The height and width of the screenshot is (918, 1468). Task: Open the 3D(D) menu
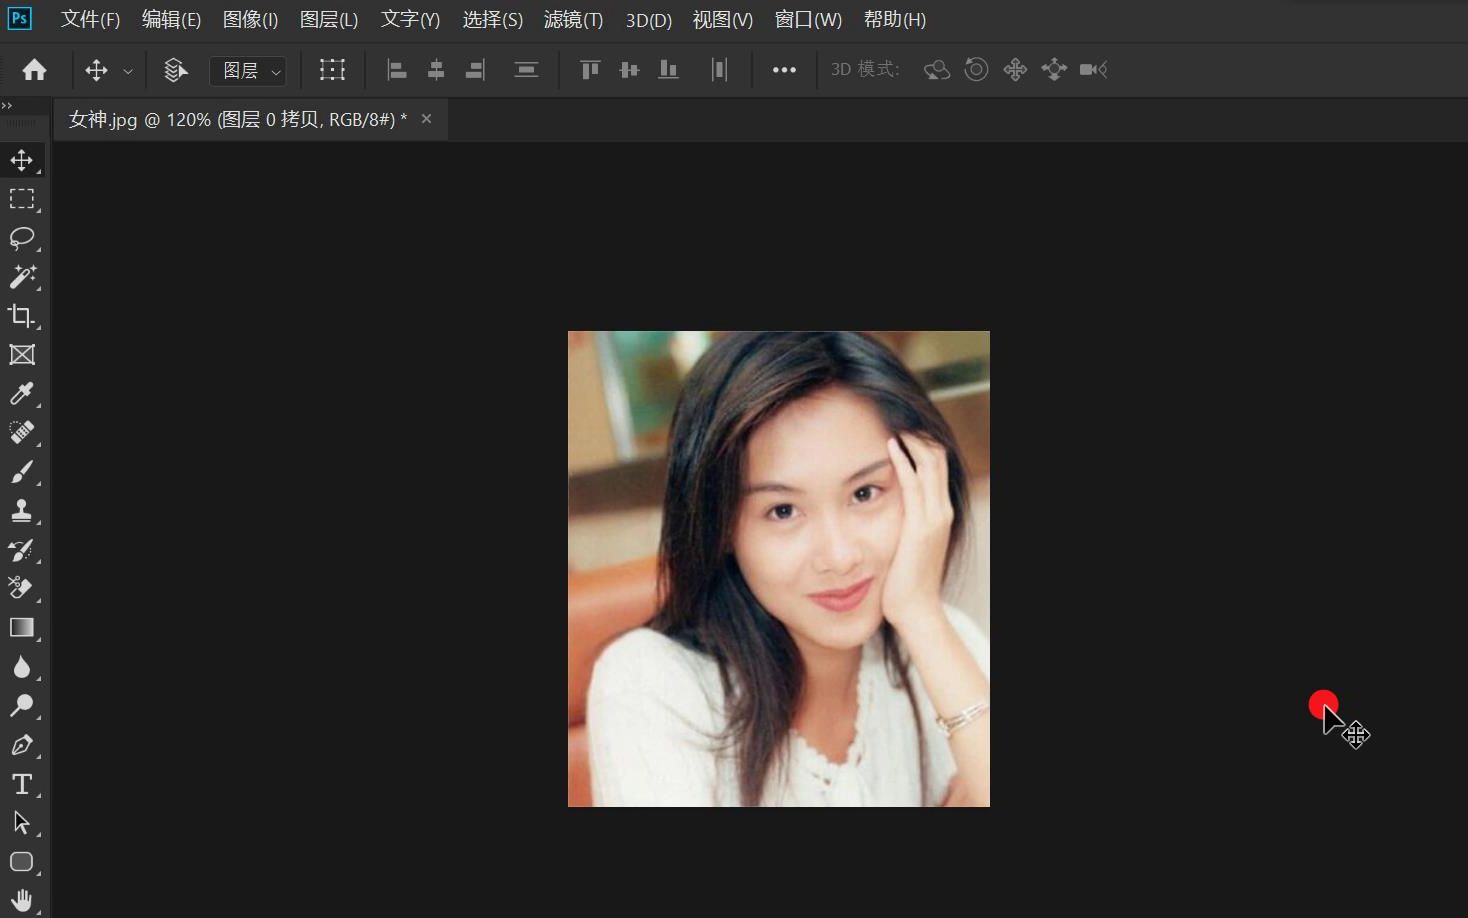click(x=648, y=19)
